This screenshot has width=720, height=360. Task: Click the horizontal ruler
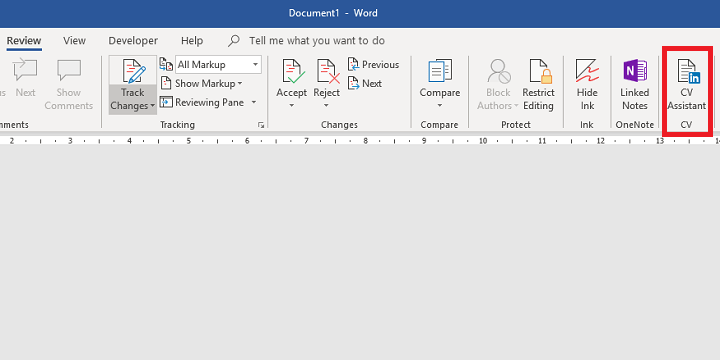pos(360,141)
